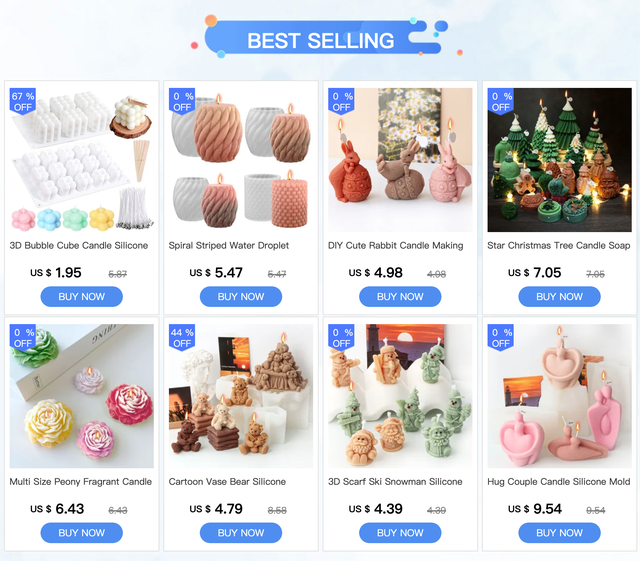View the DIY Cute Rabbit Candle photo
This screenshot has width=640, height=561.
400,160
